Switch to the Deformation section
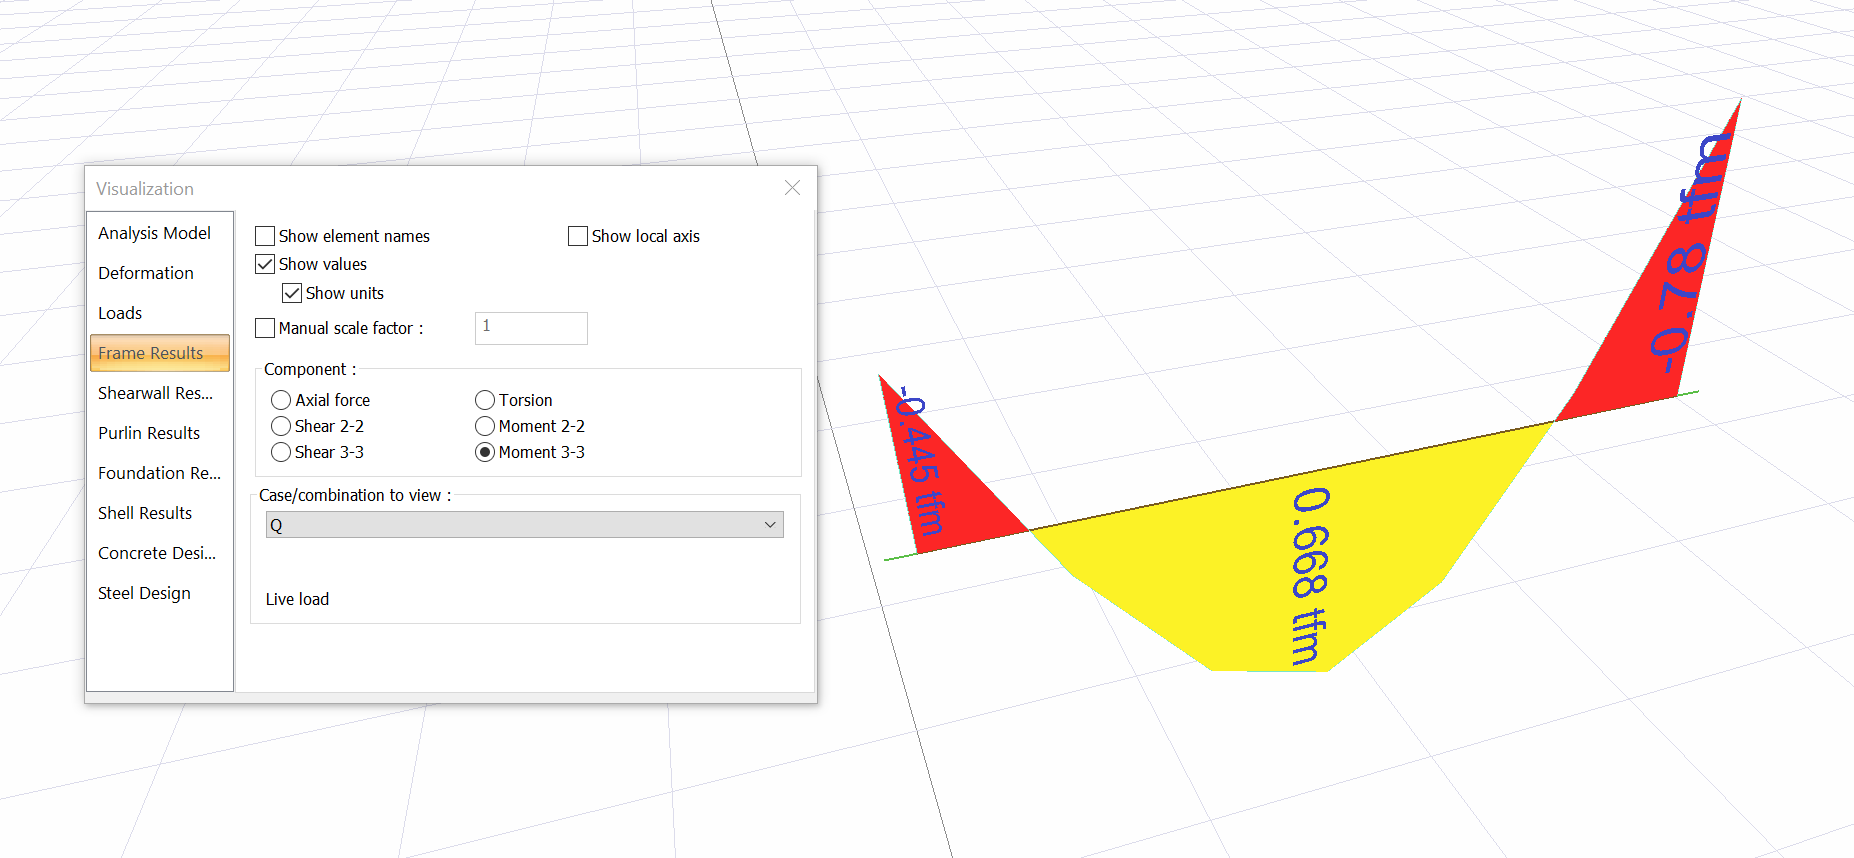The width and height of the screenshot is (1854, 858). (x=146, y=273)
